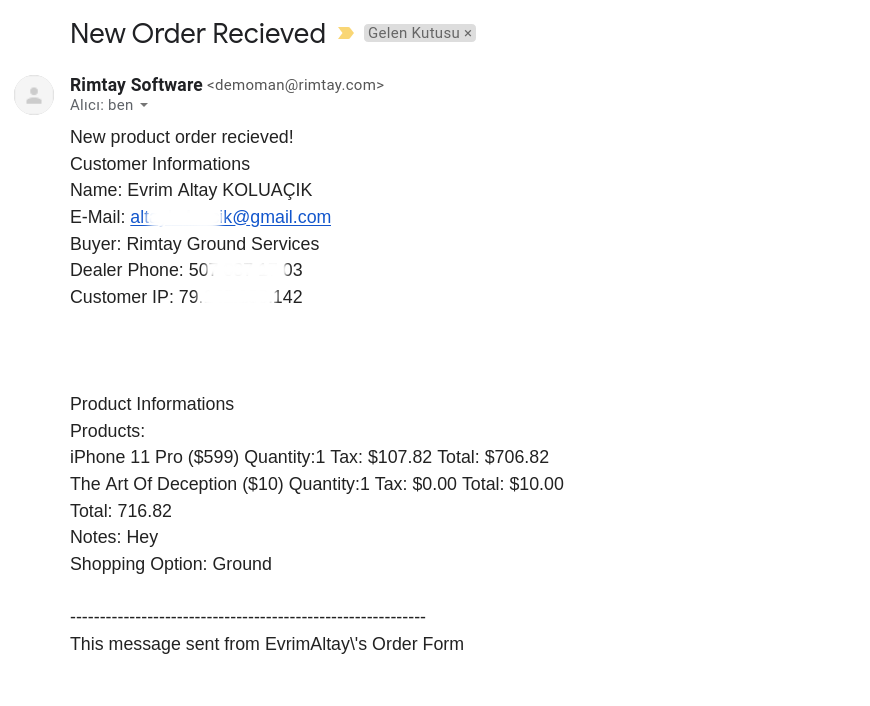
Task: Click The Art Of Deception order line
Action: coord(316,484)
